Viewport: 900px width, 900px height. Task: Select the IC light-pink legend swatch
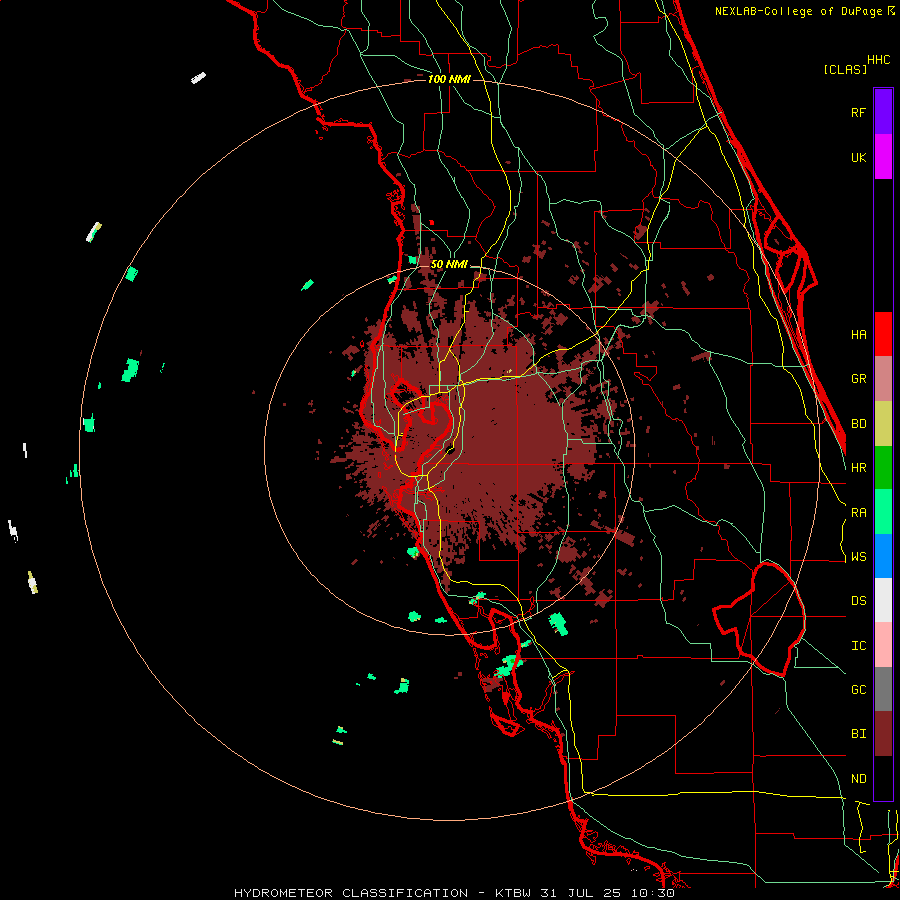point(883,645)
